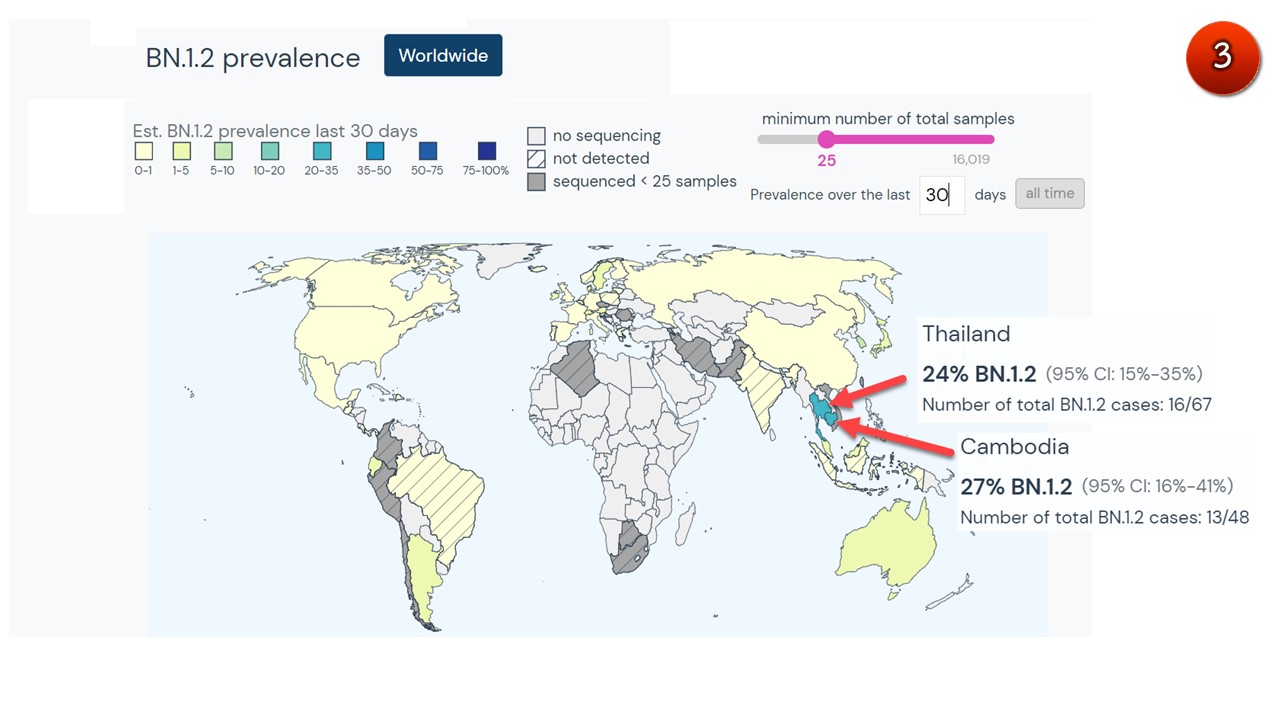
Task: Select Australia on the world map
Action: (x=887, y=545)
